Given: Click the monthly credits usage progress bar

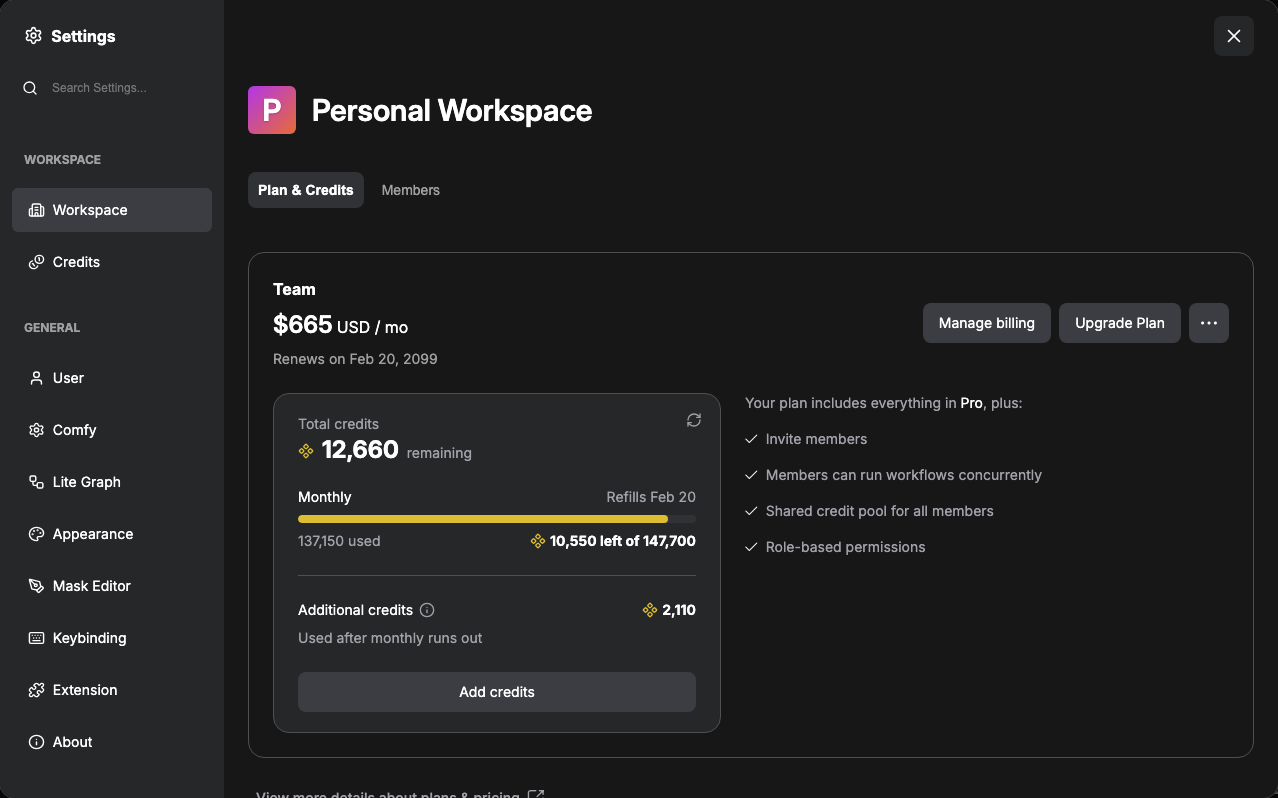Looking at the screenshot, I should point(497,519).
